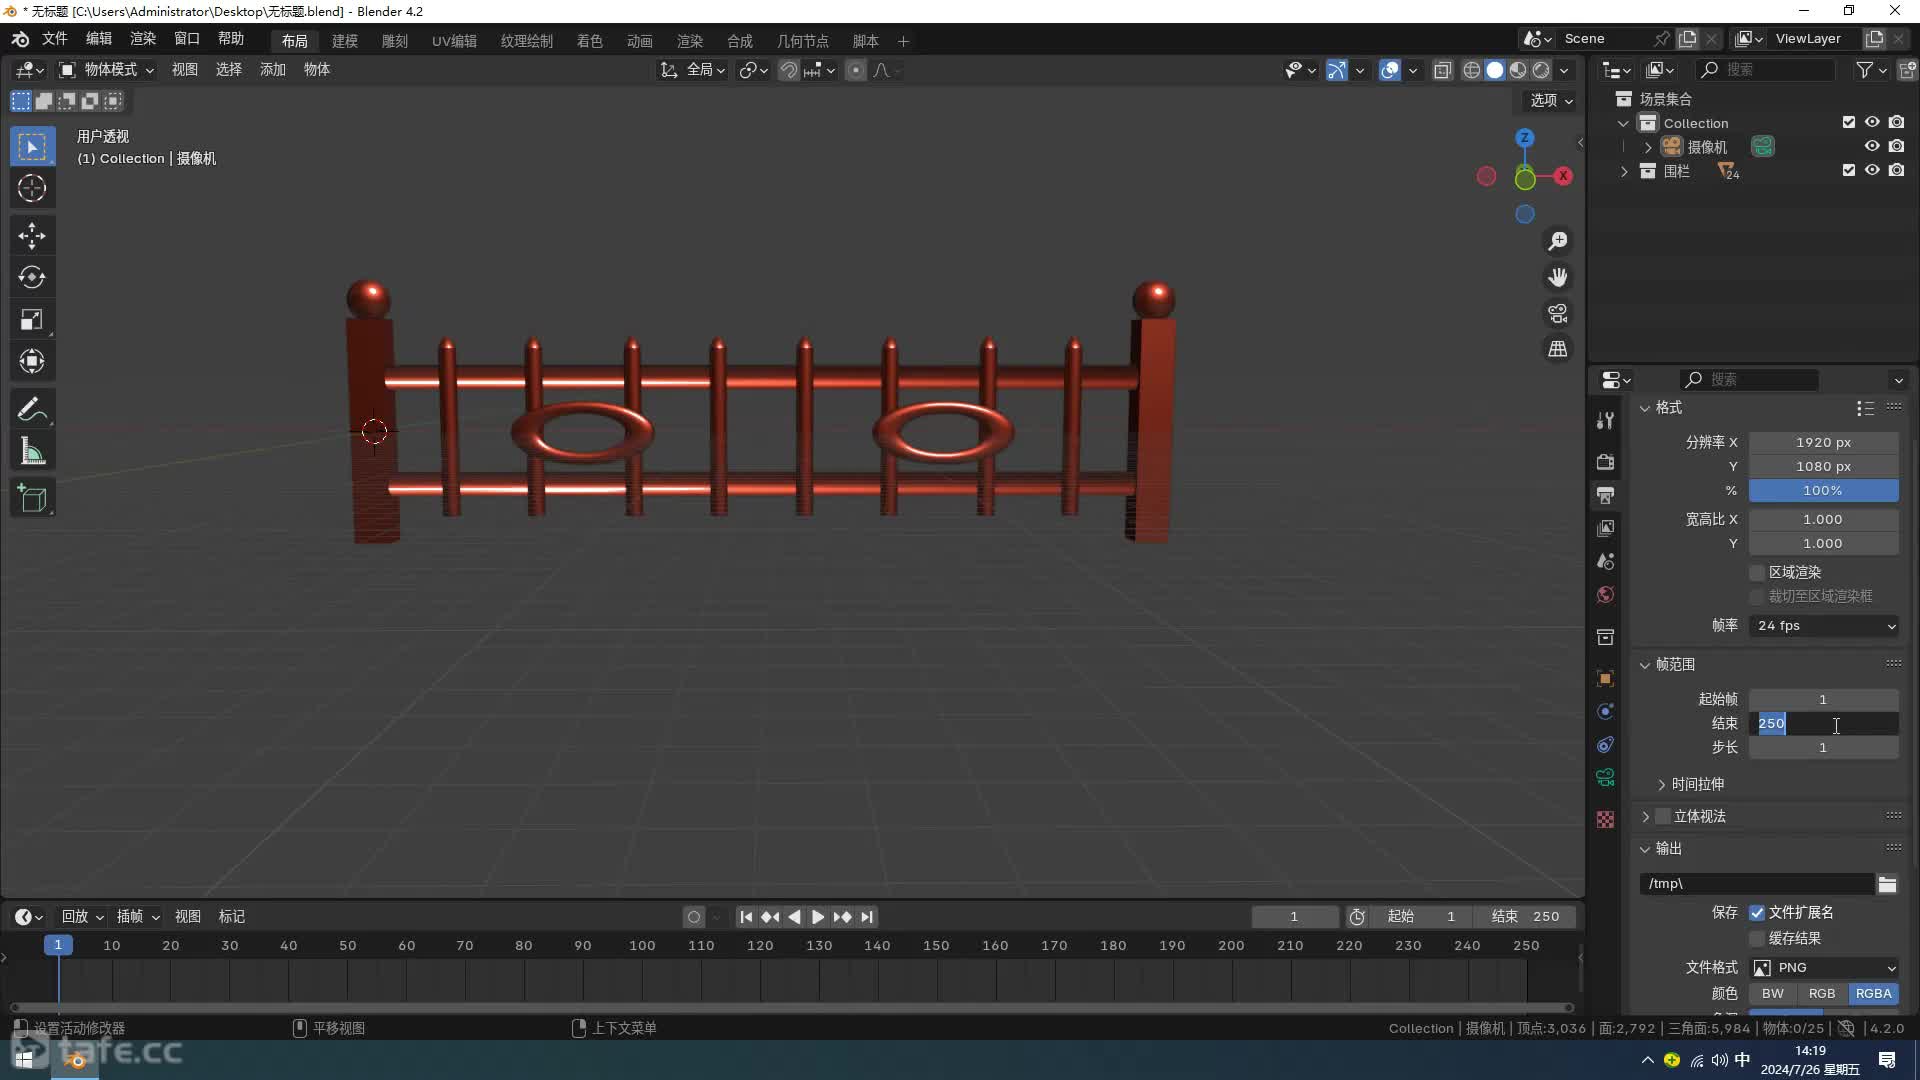The height and width of the screenshot is (1080, 1920).
Task: Open the Scene properties tab
Action: (1605, 561)
